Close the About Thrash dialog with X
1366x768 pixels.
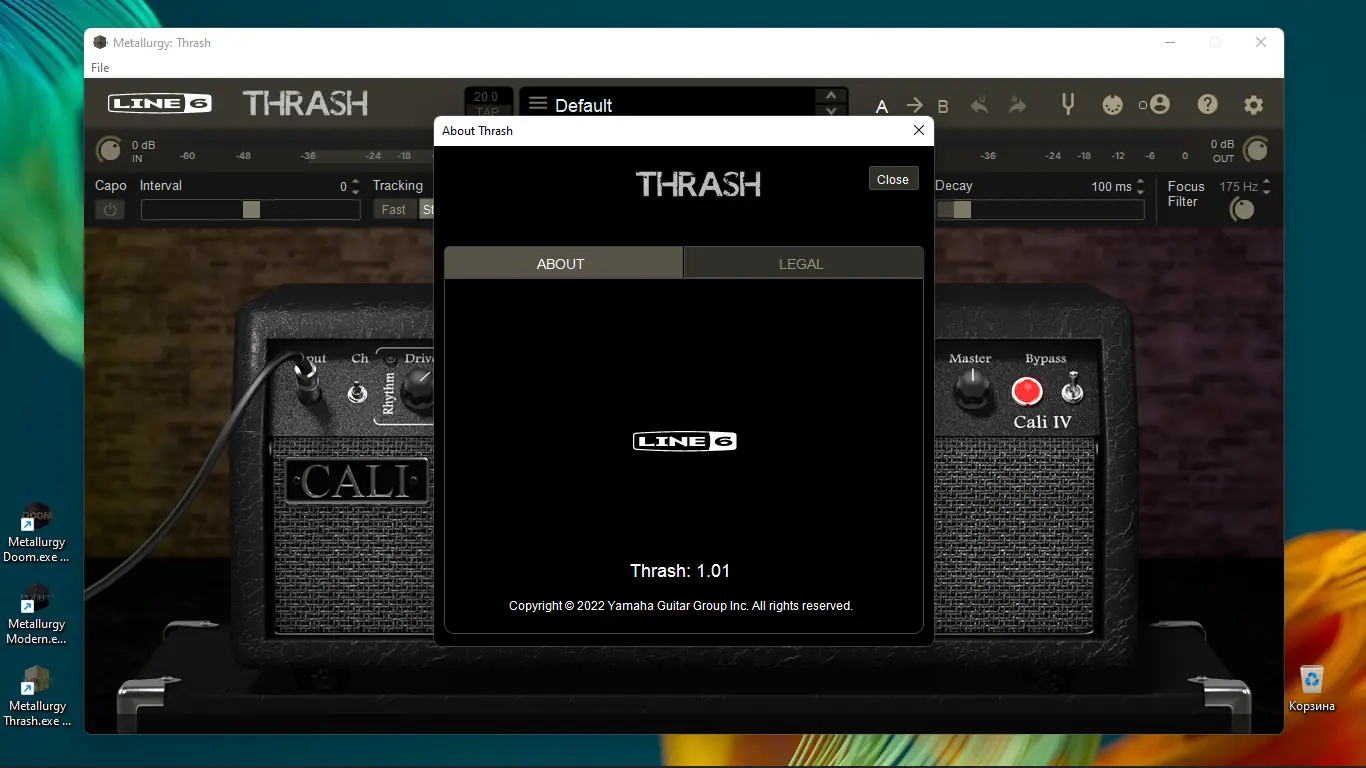(919, 131)
